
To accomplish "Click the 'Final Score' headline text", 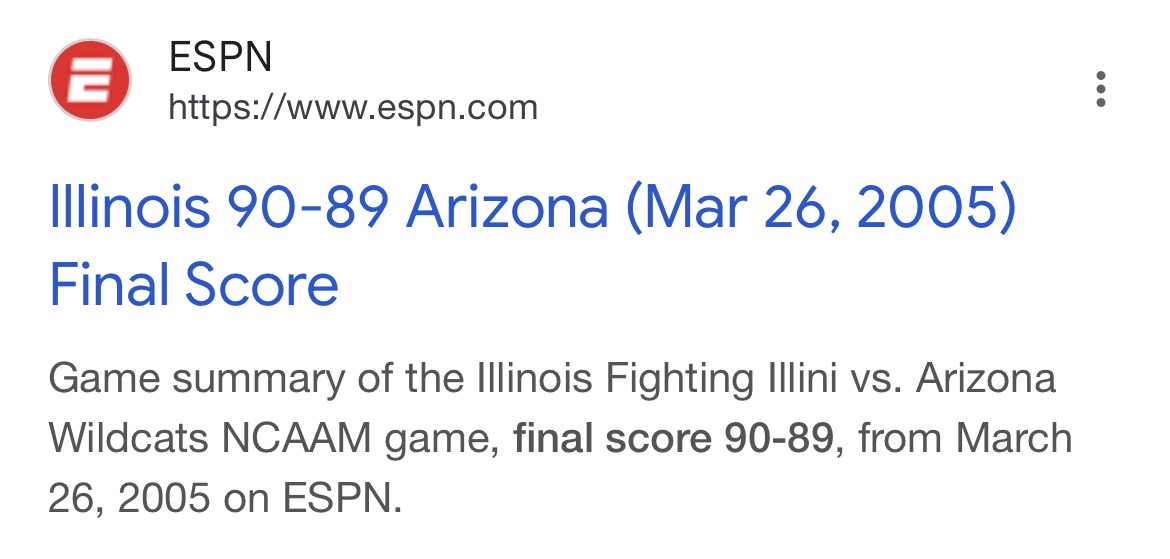I will [x=194, y=285].
